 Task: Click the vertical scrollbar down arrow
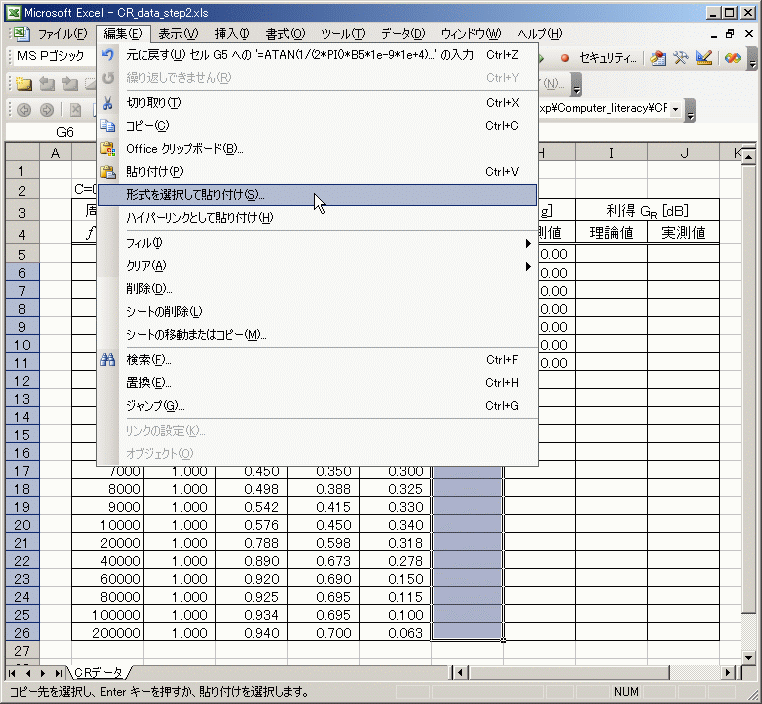(x=750, y=657)
